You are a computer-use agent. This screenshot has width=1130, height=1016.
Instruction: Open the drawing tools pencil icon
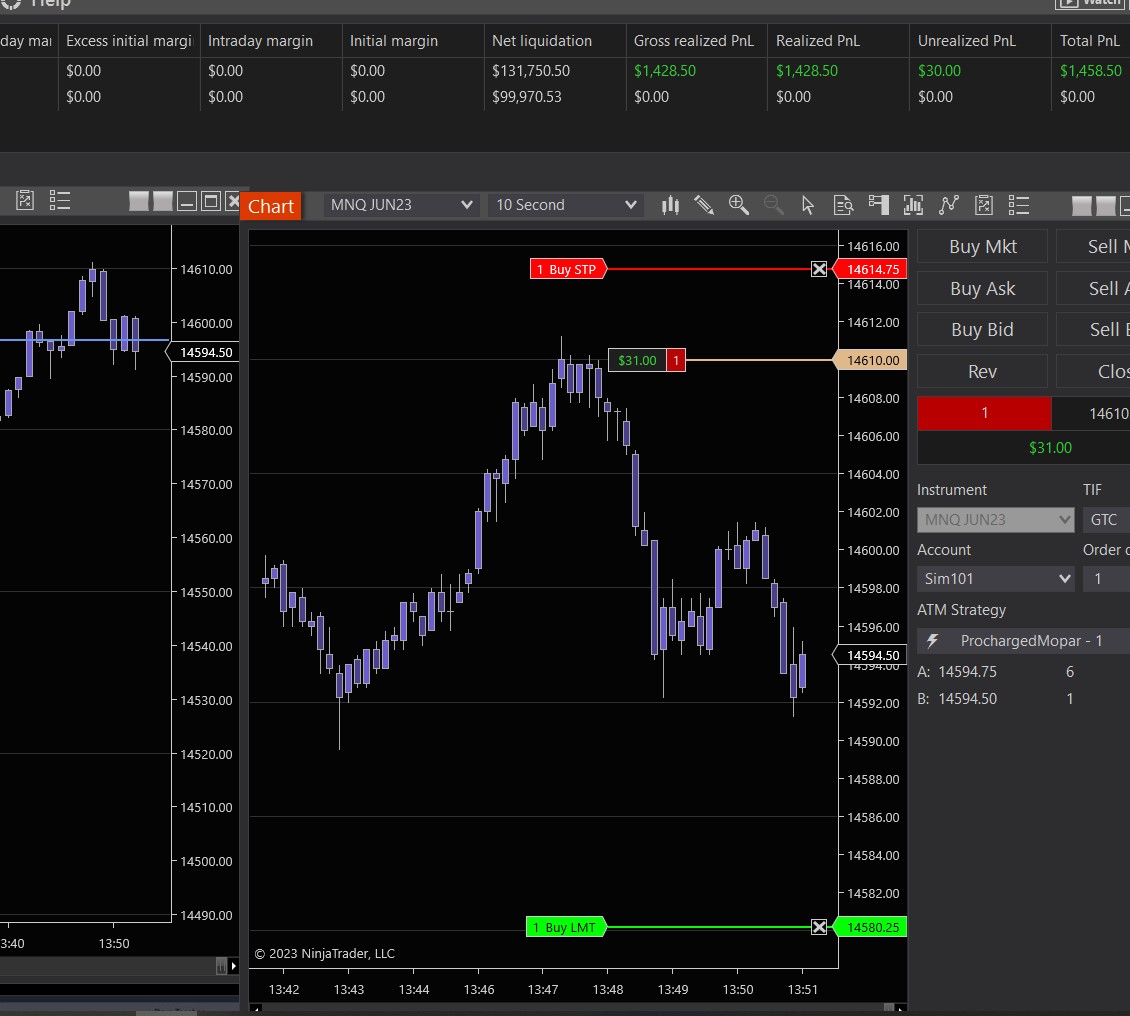pyautogui.click(x=704, y=205)
